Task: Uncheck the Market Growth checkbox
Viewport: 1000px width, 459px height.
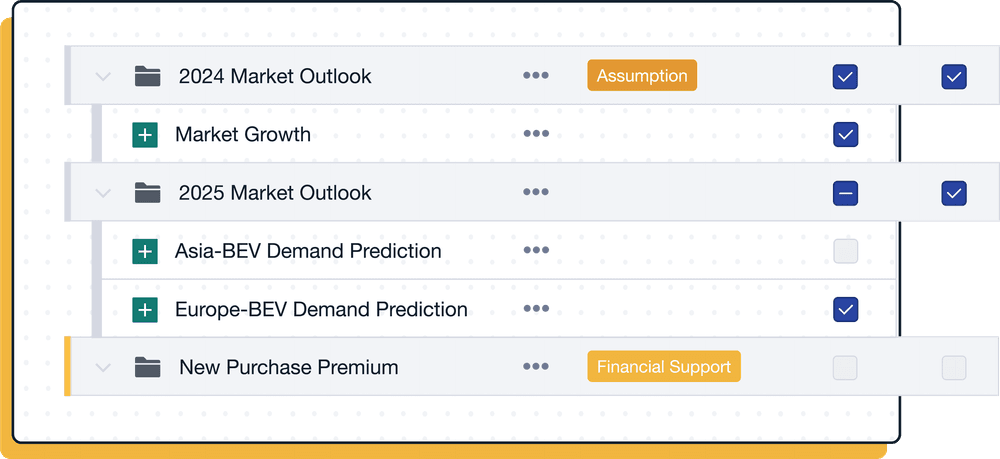Action: point(845,134)
